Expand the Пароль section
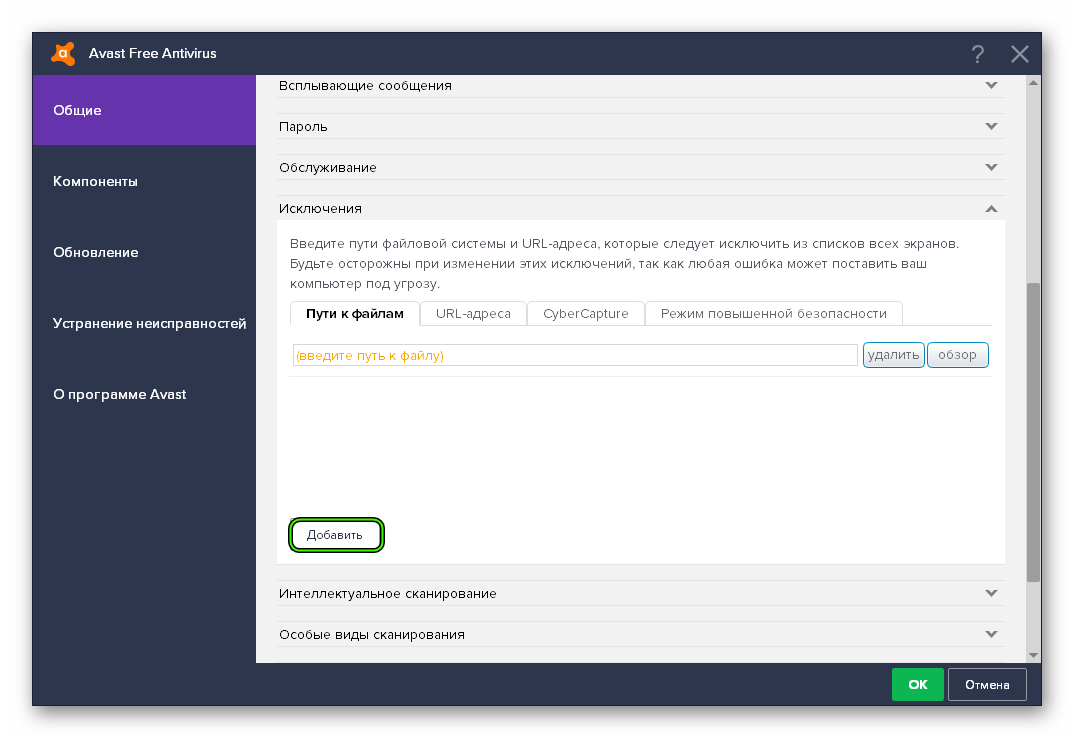The image size is (1074, 738). pyautogui.click(x=640, y=126)
